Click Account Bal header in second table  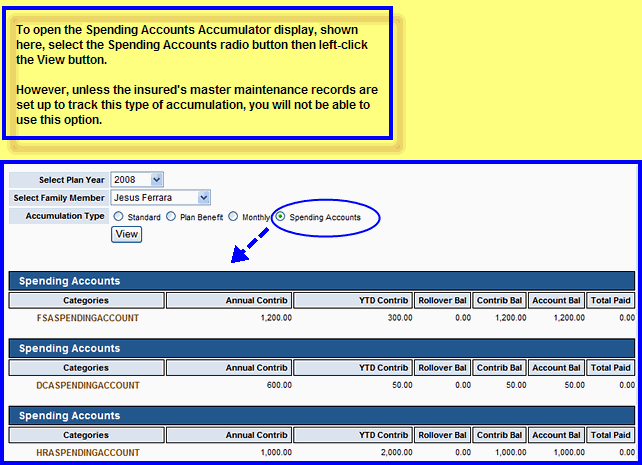(x=558, y=367)
